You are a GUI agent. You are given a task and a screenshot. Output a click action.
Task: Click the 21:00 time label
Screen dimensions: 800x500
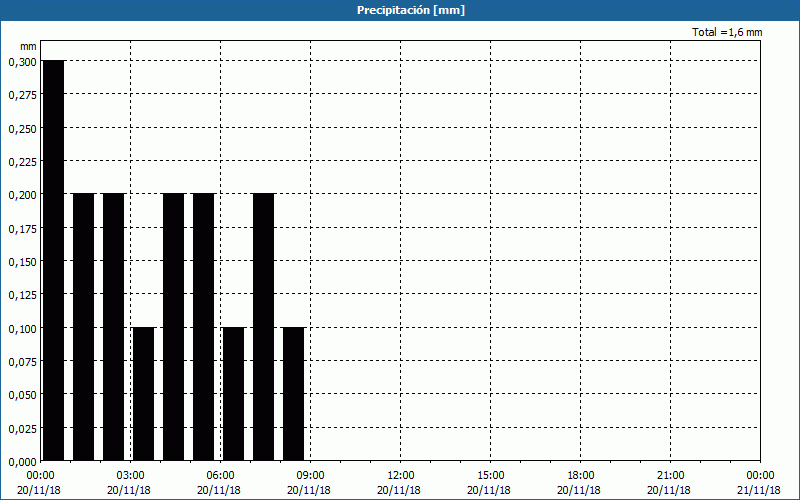[670, 476]
